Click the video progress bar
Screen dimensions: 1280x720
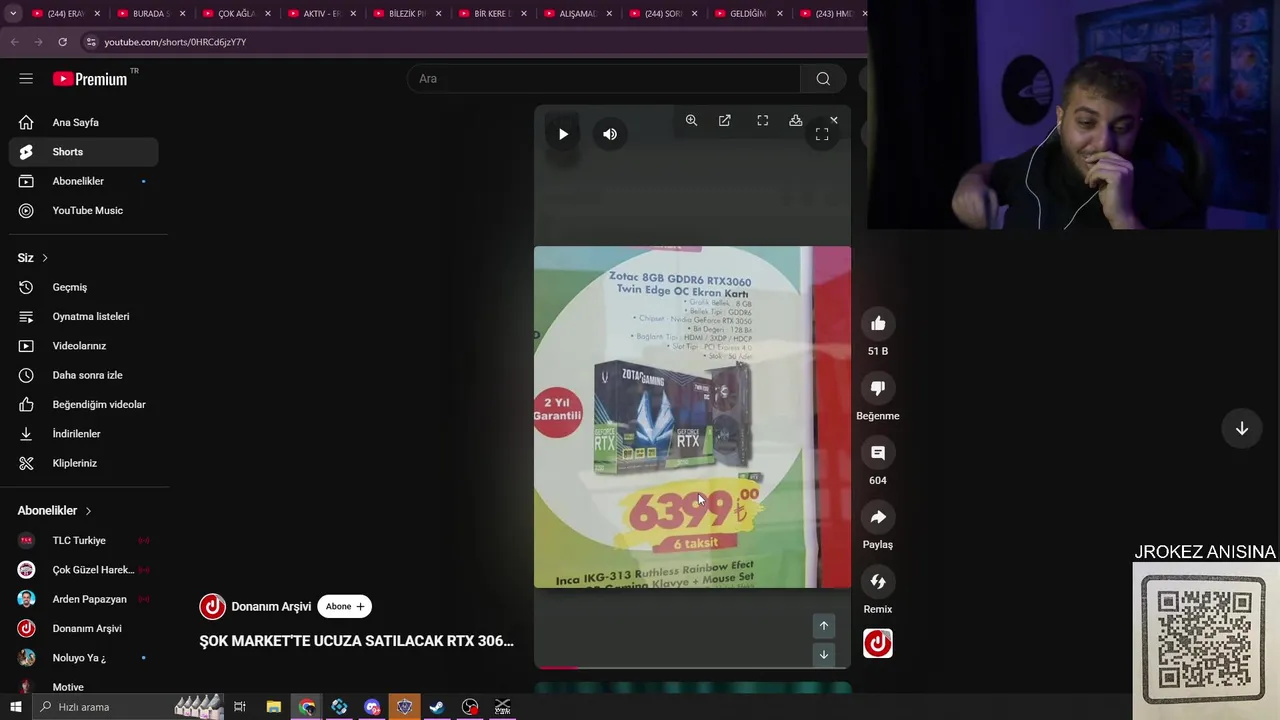coord(692,667)
